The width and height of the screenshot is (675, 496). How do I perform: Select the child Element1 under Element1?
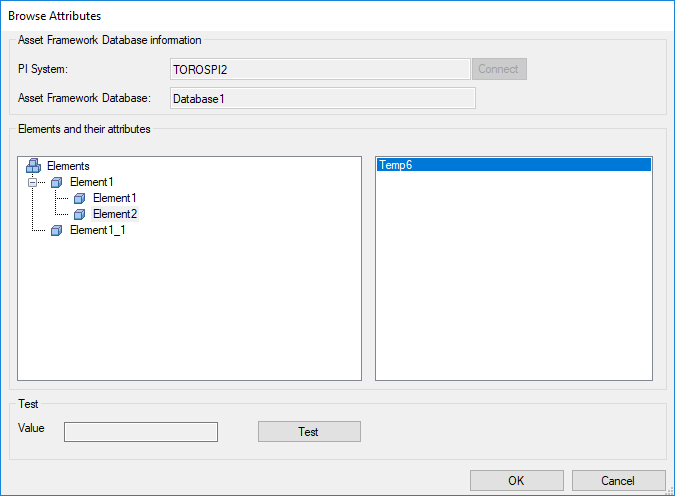[115, 198]
